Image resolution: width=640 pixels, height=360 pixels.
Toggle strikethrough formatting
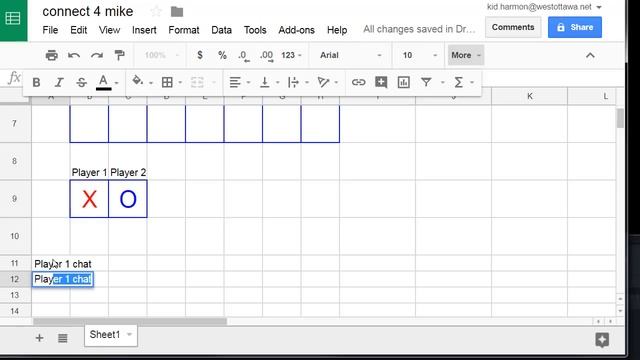(x=81, y=82)
